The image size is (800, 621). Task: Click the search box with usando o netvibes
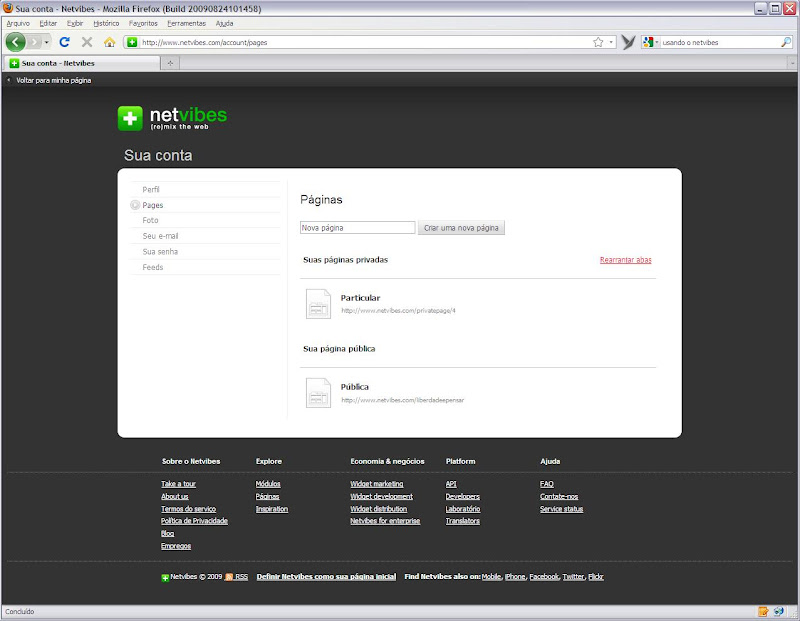[x=719, y=42]
